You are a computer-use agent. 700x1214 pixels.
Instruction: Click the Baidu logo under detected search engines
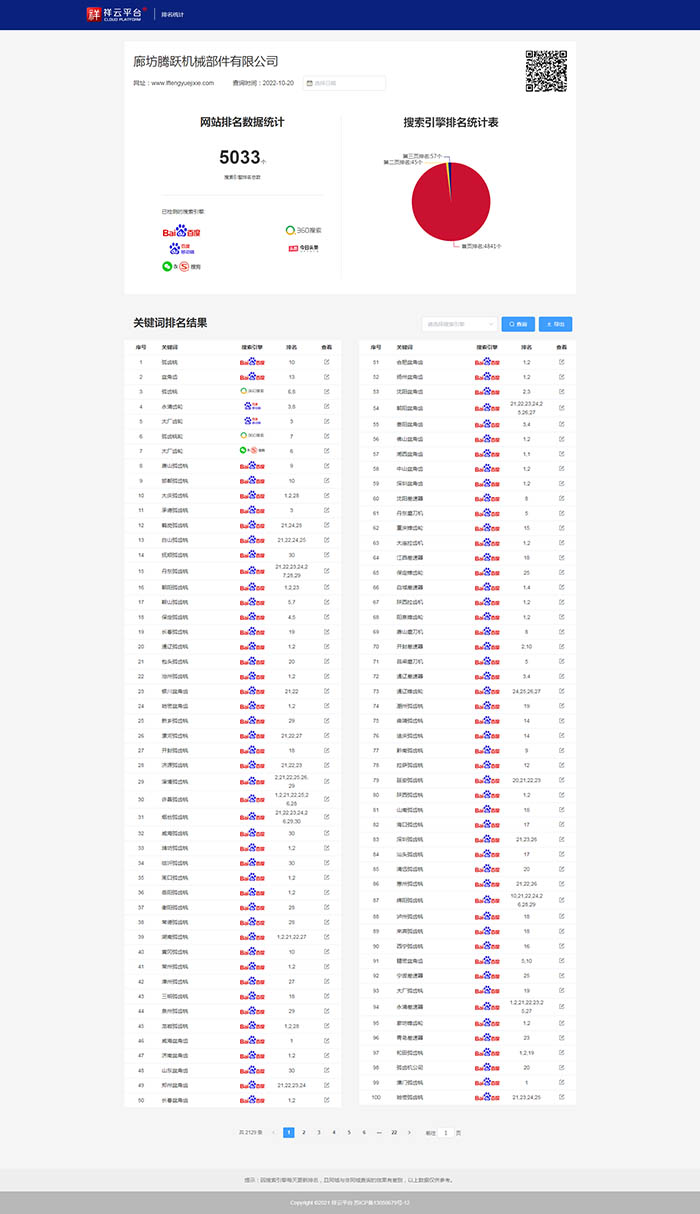pyautogui.click(x=182, y=232)
